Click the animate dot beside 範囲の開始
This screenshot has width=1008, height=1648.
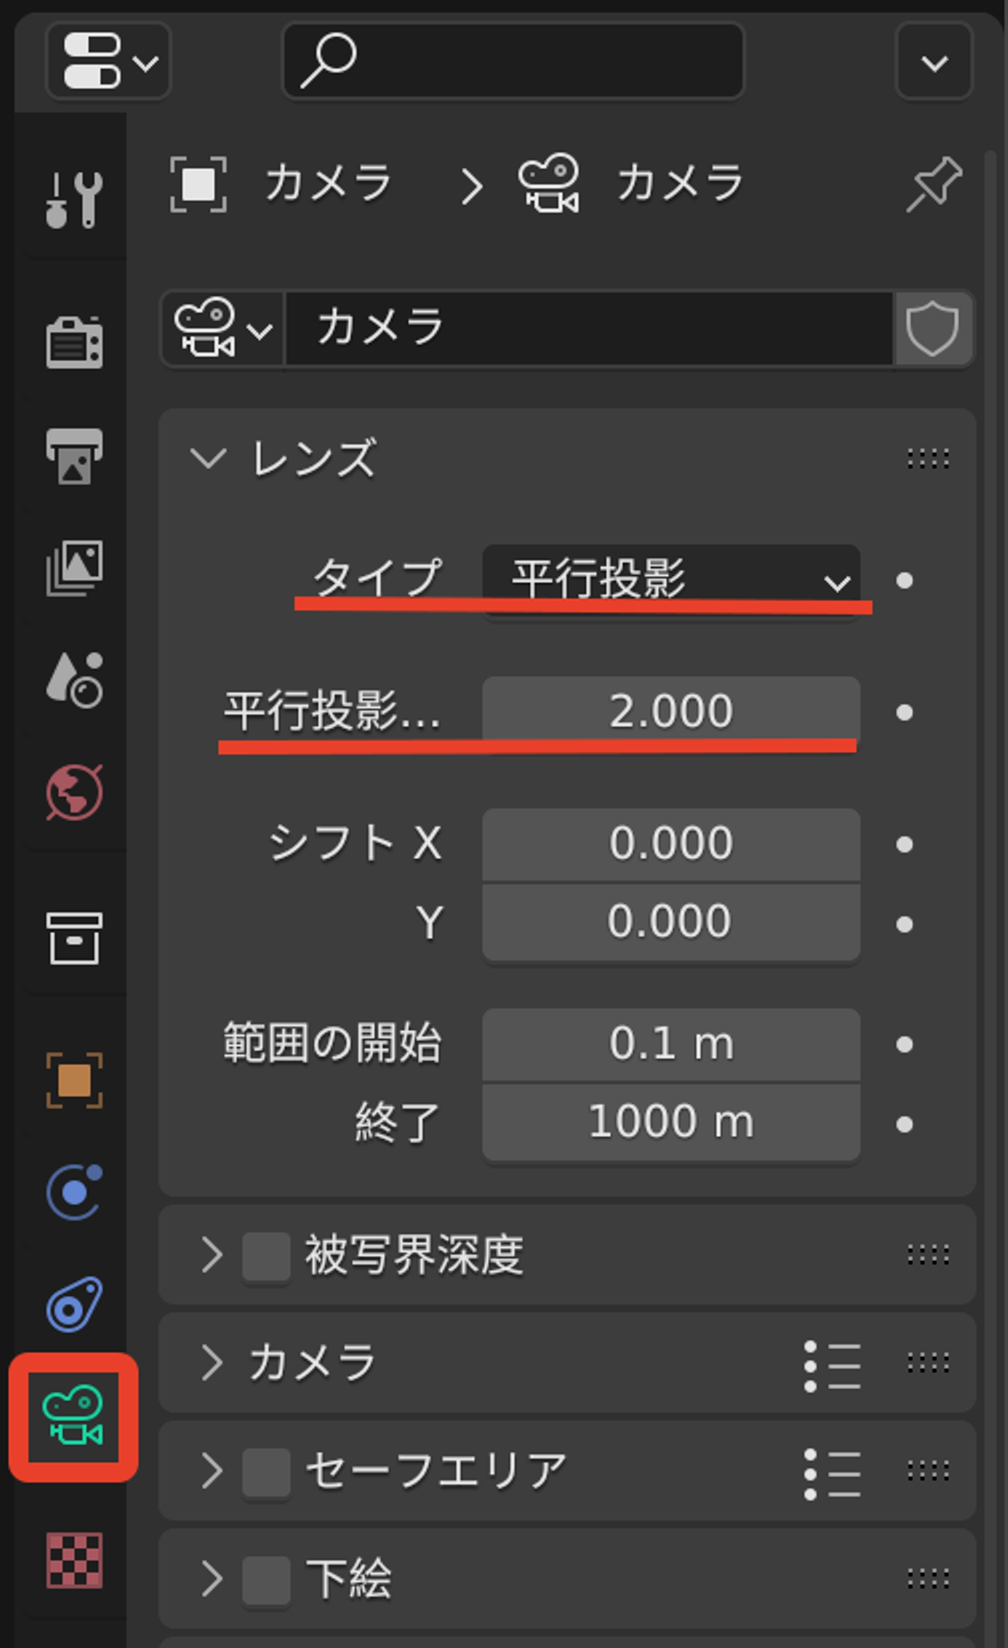click(904, 1044)
